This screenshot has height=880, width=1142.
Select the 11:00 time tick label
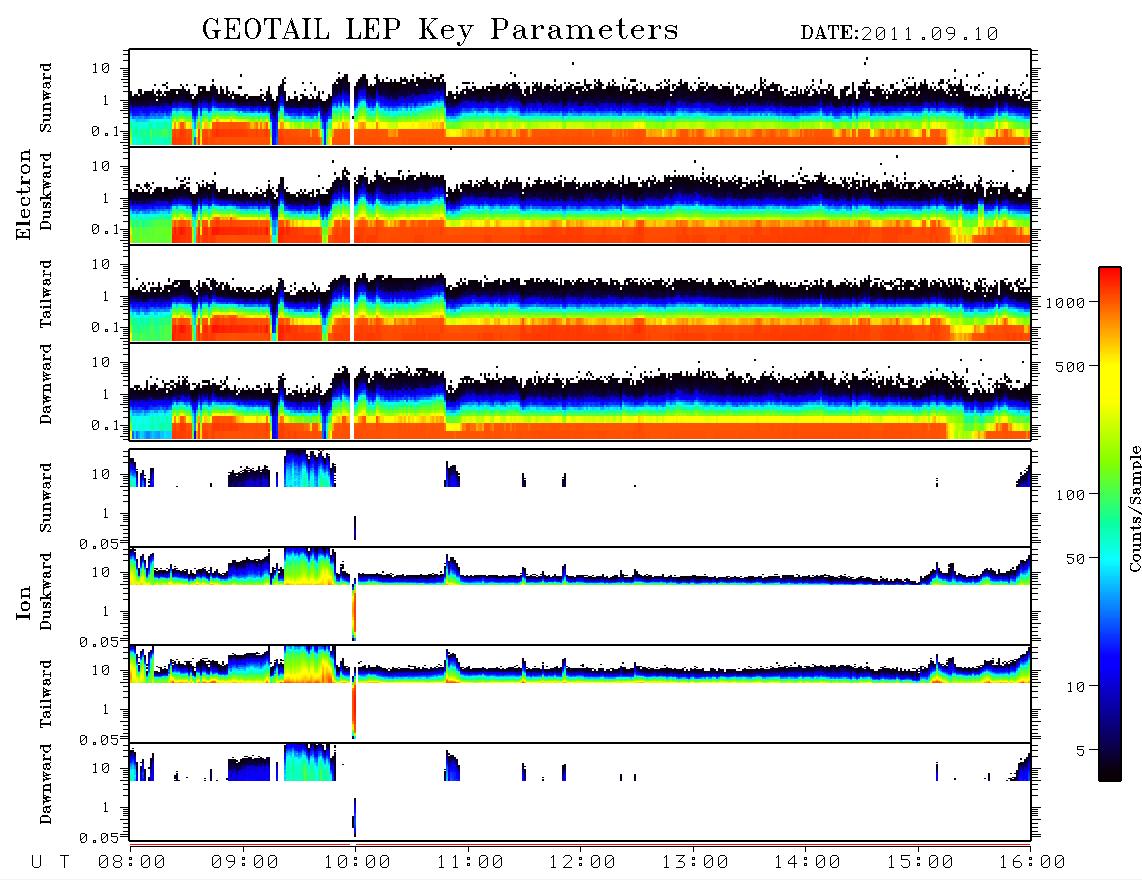click(x=470, y=863)
